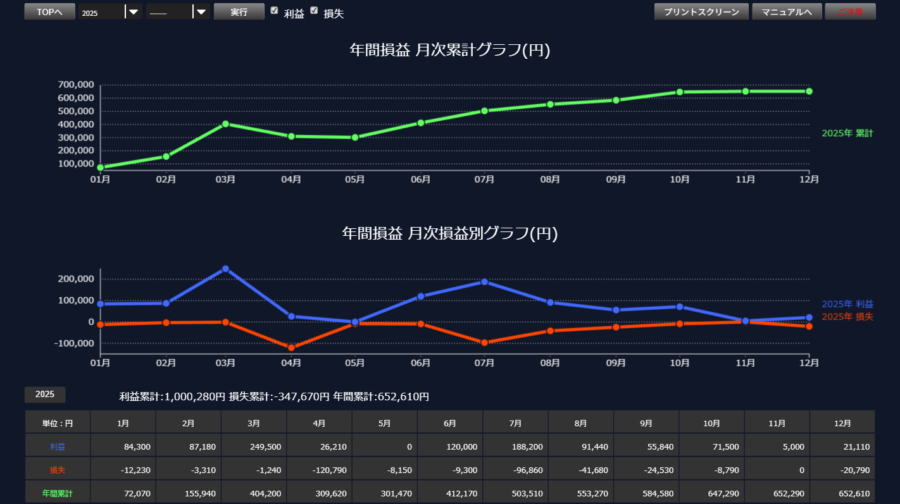The height and width of the screenshot is (504, 900).
Task: Select the green 2025年 累計 legend label
Action: point(846,133)
